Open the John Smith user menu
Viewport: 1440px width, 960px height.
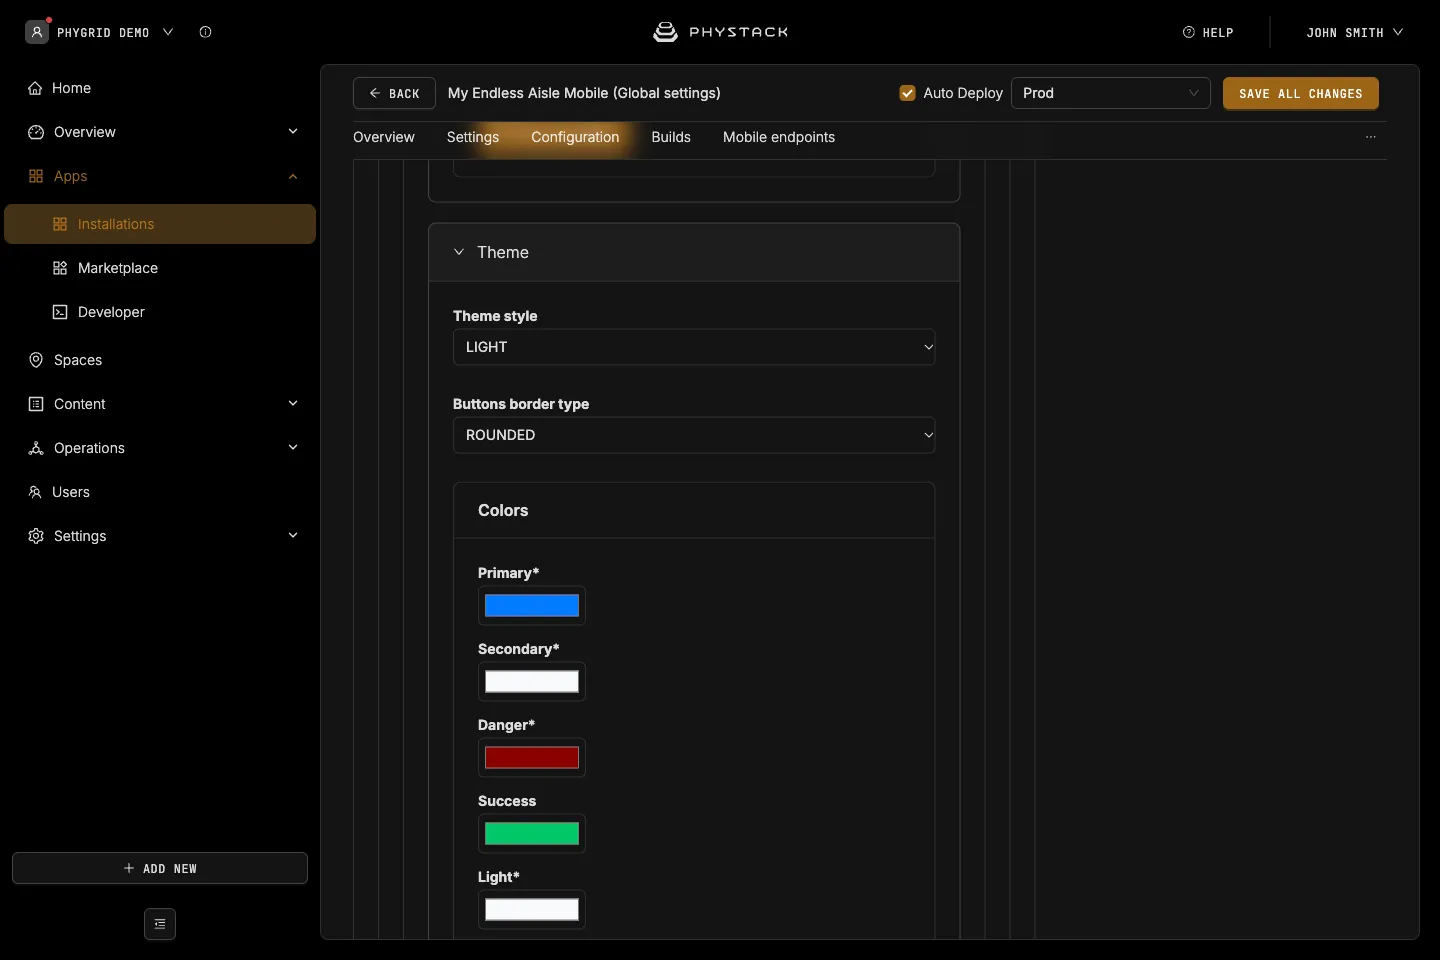1355,32
